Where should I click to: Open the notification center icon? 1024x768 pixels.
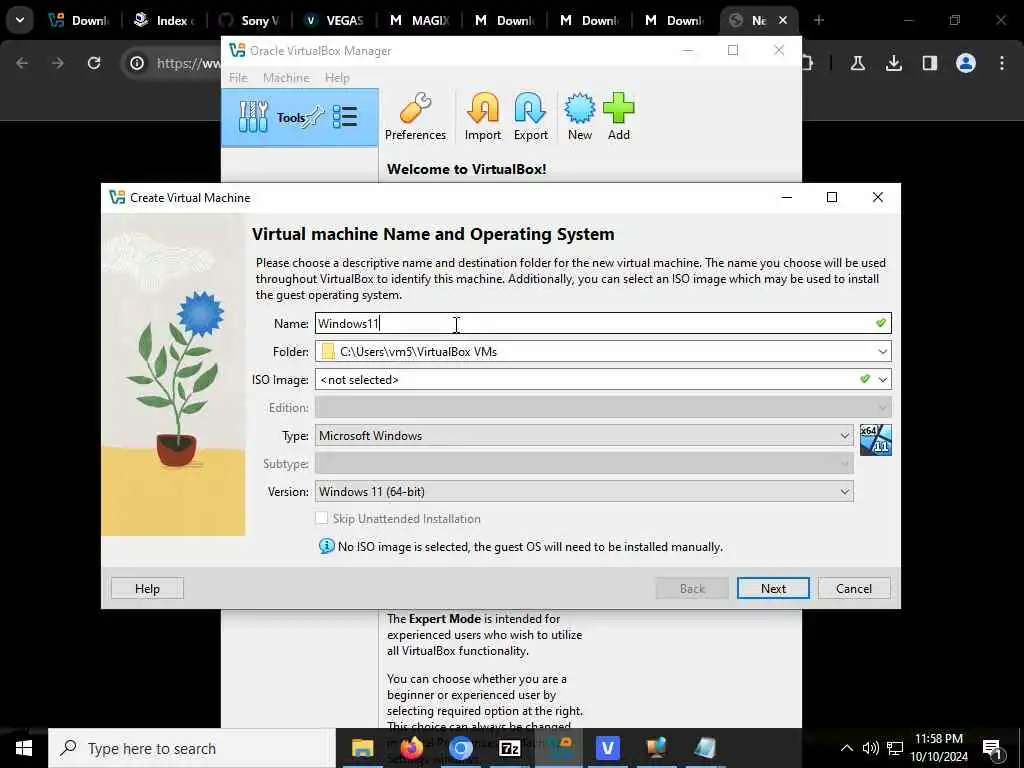(x=991, y=748)
